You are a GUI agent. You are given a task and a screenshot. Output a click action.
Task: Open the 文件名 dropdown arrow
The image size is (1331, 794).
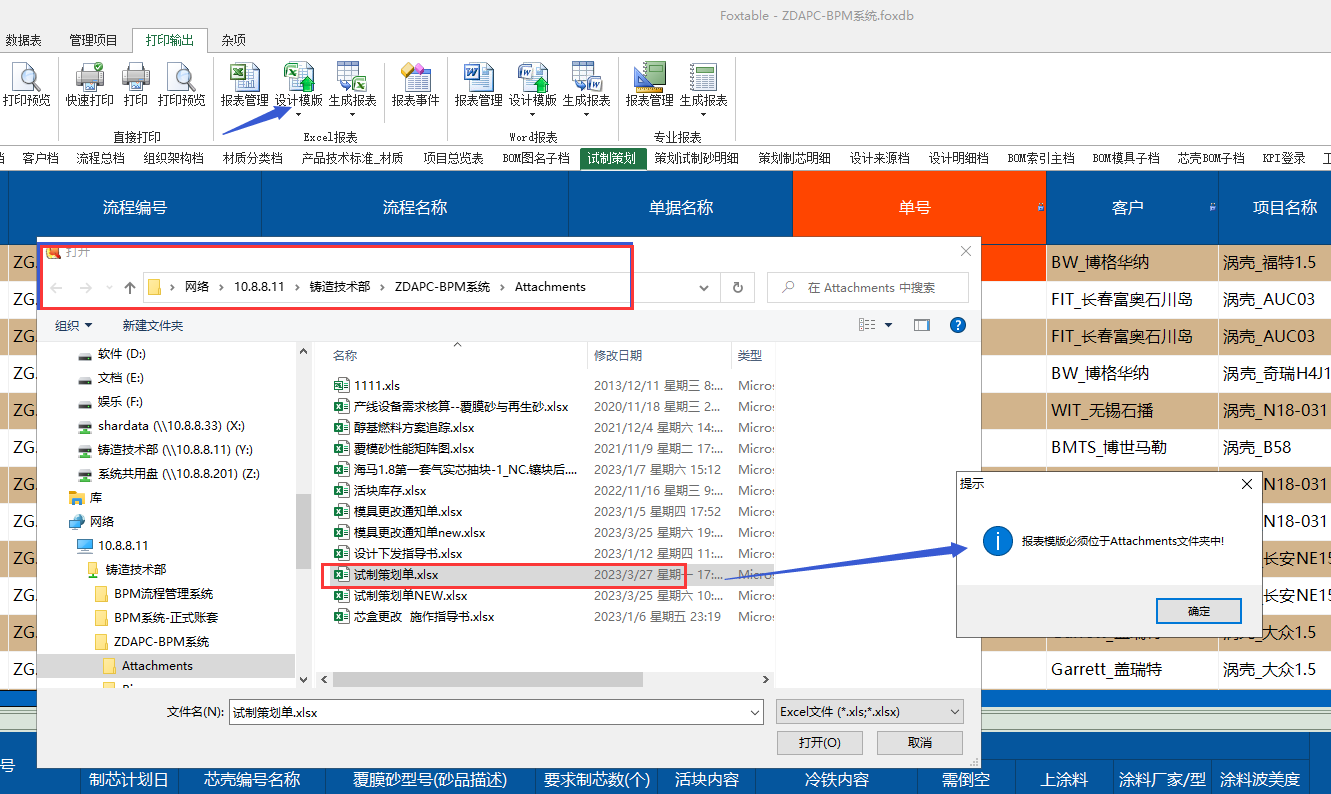755,712
